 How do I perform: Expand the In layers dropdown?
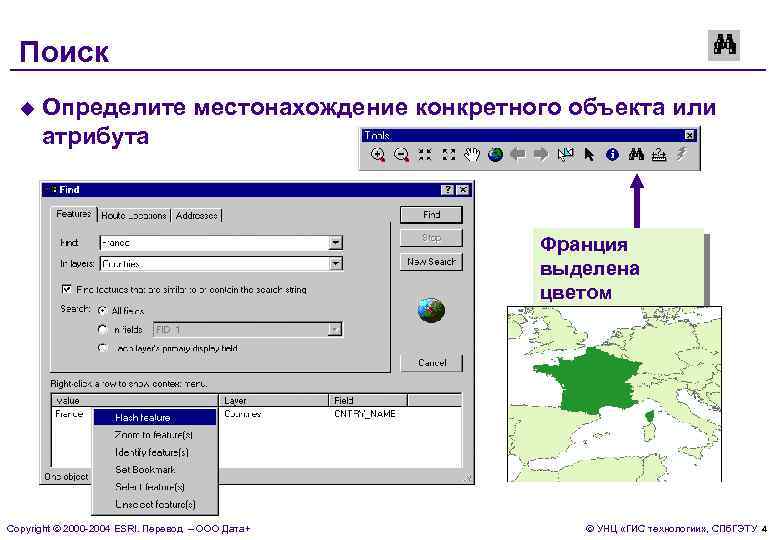point(336,264)
